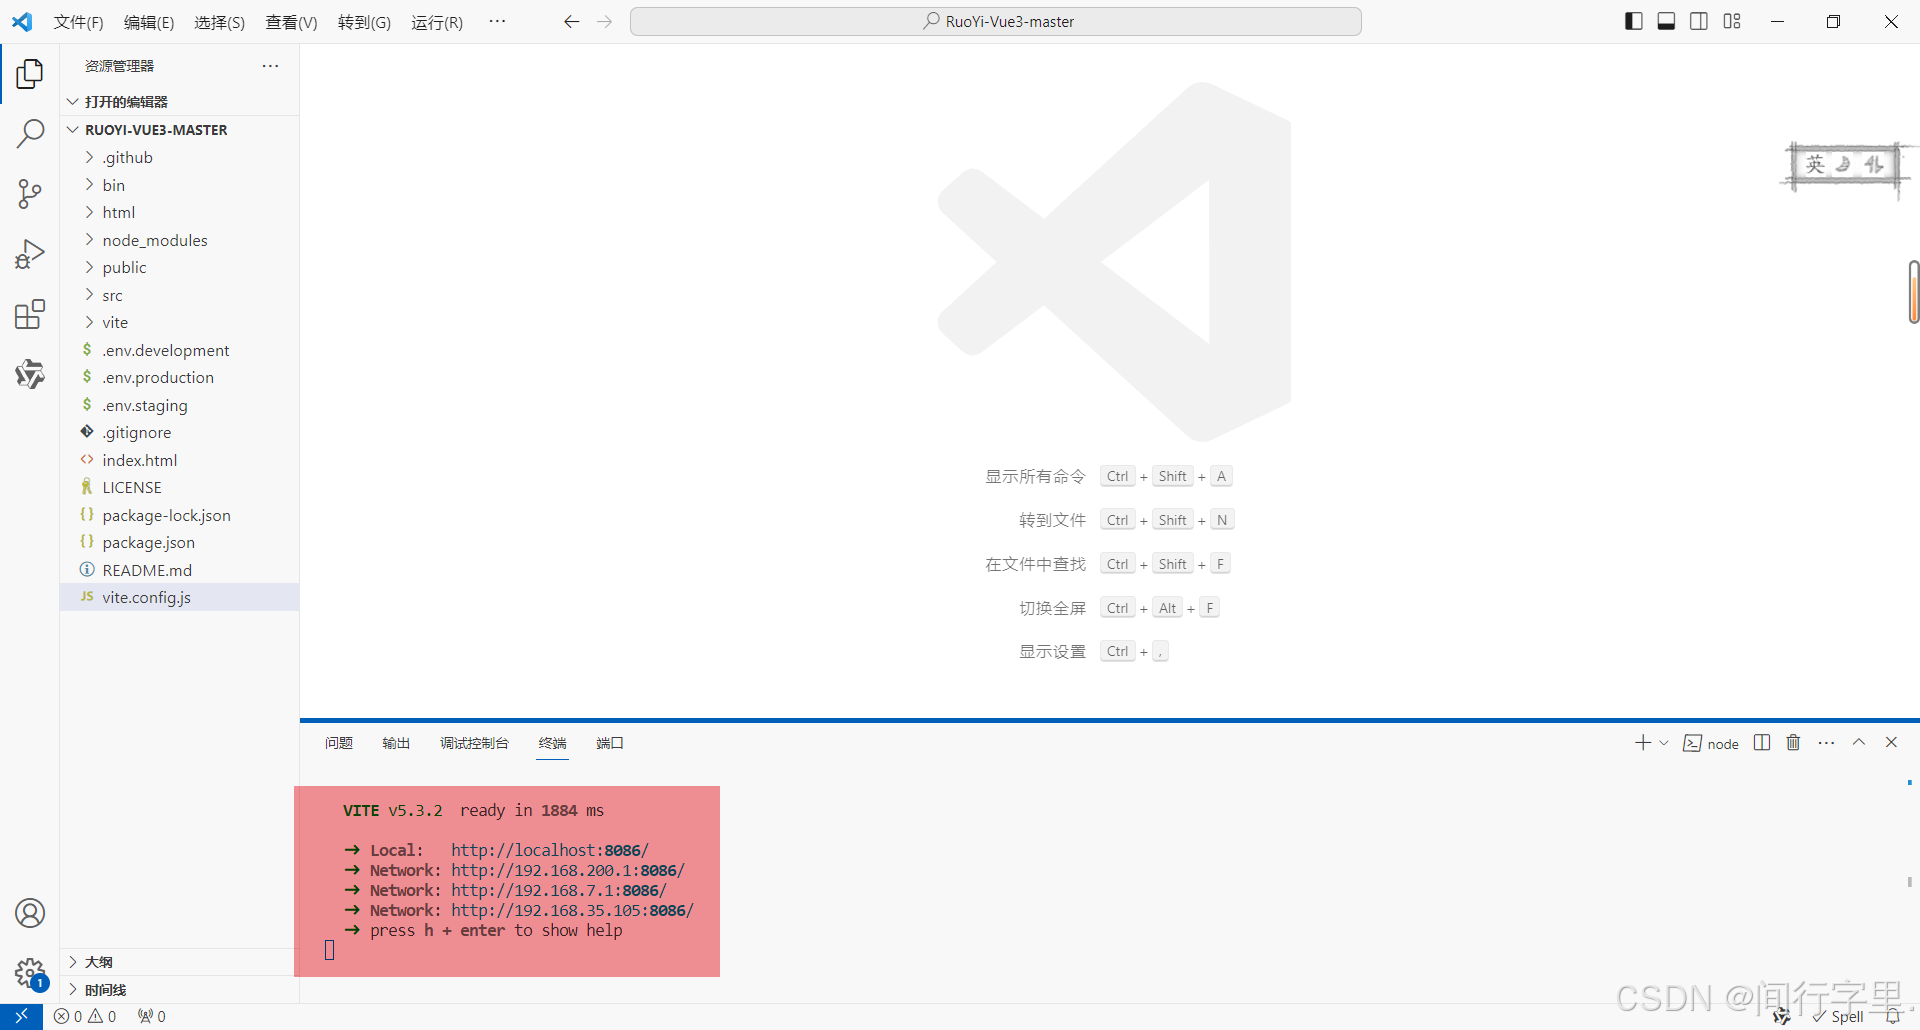Click the terminal vertical scrollbar
Screen dimensions: 1920x1030
click(x=1910, y=882)
